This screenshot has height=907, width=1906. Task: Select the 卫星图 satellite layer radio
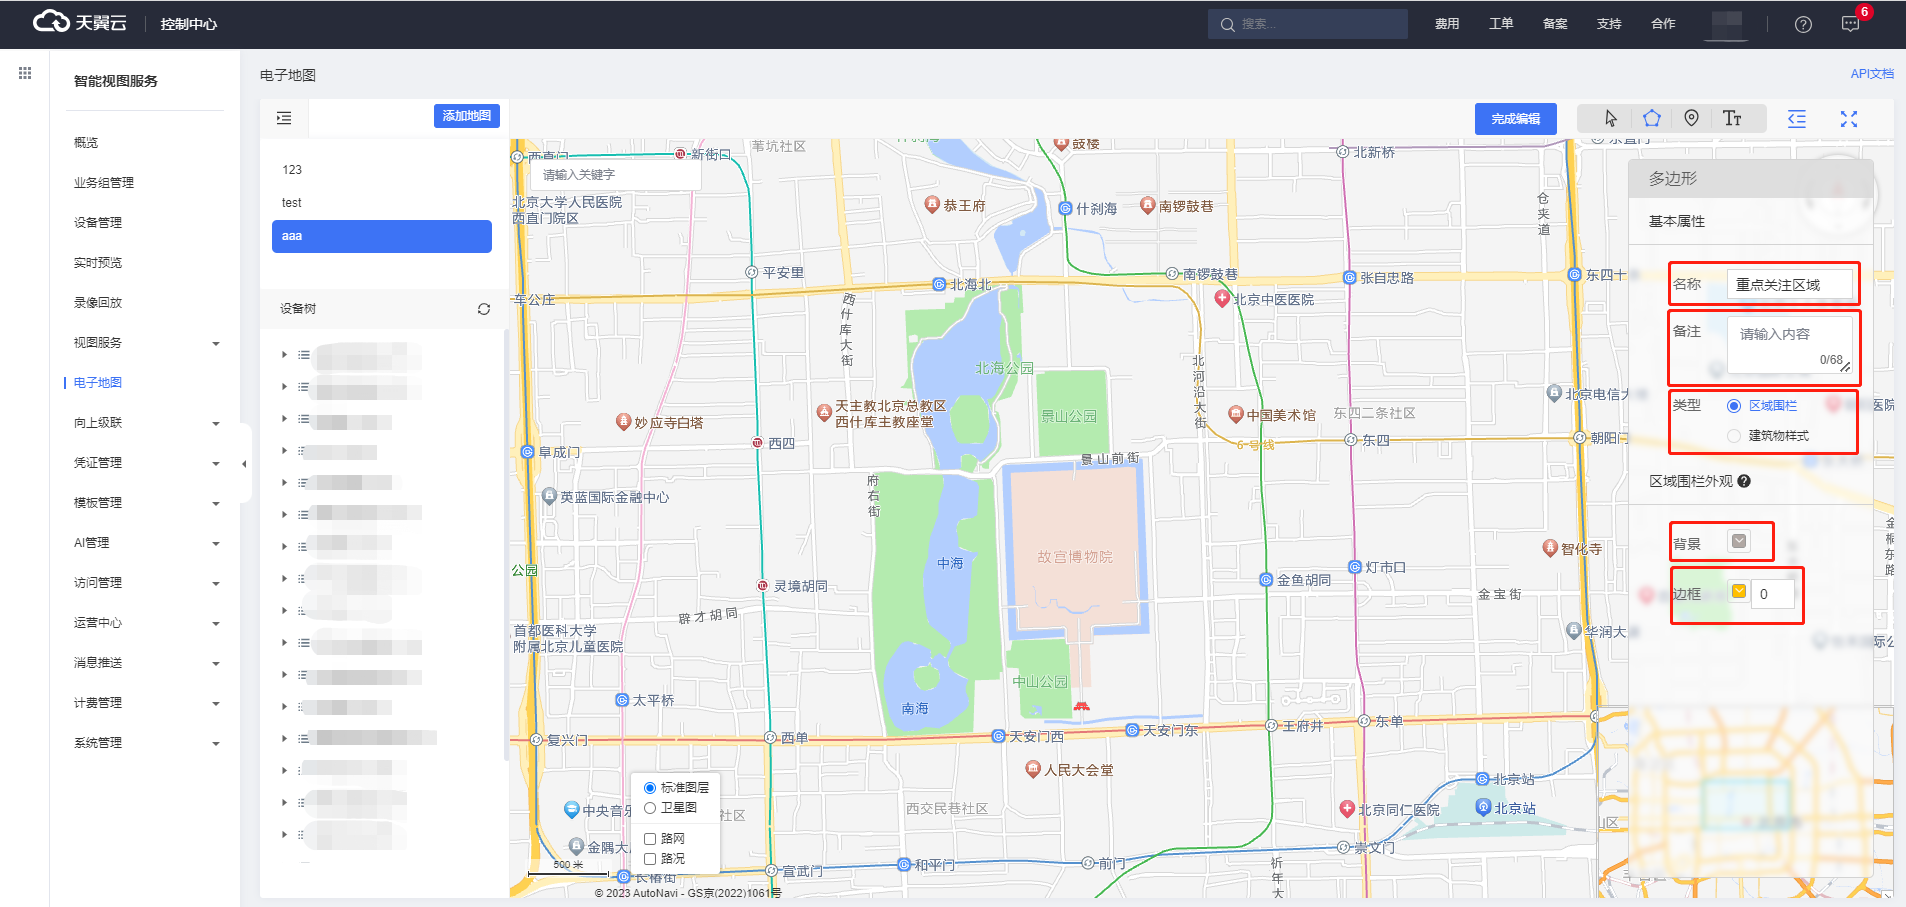click(650, 808)
